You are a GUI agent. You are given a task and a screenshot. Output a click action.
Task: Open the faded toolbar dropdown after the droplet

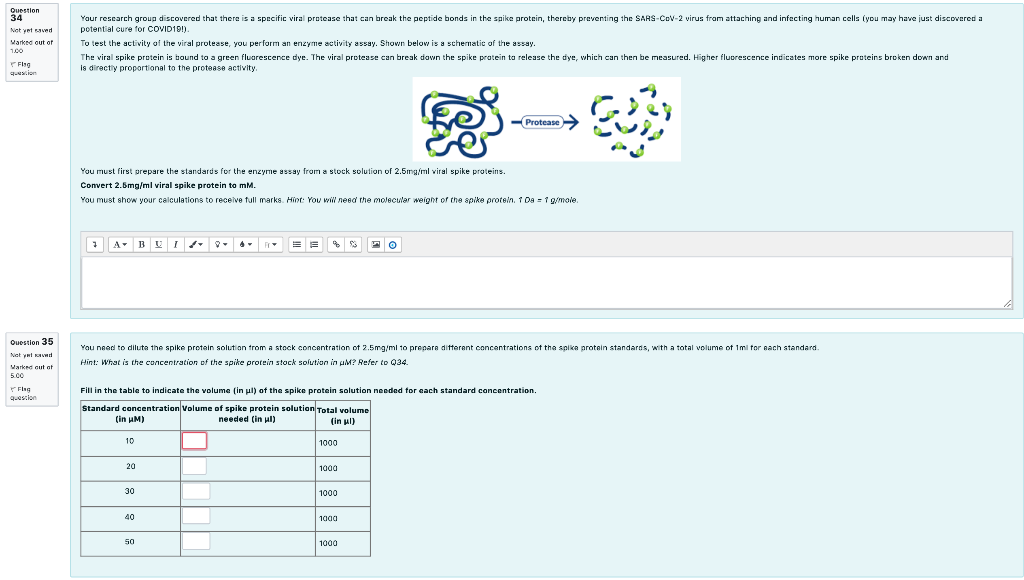[x=270, y=244]
